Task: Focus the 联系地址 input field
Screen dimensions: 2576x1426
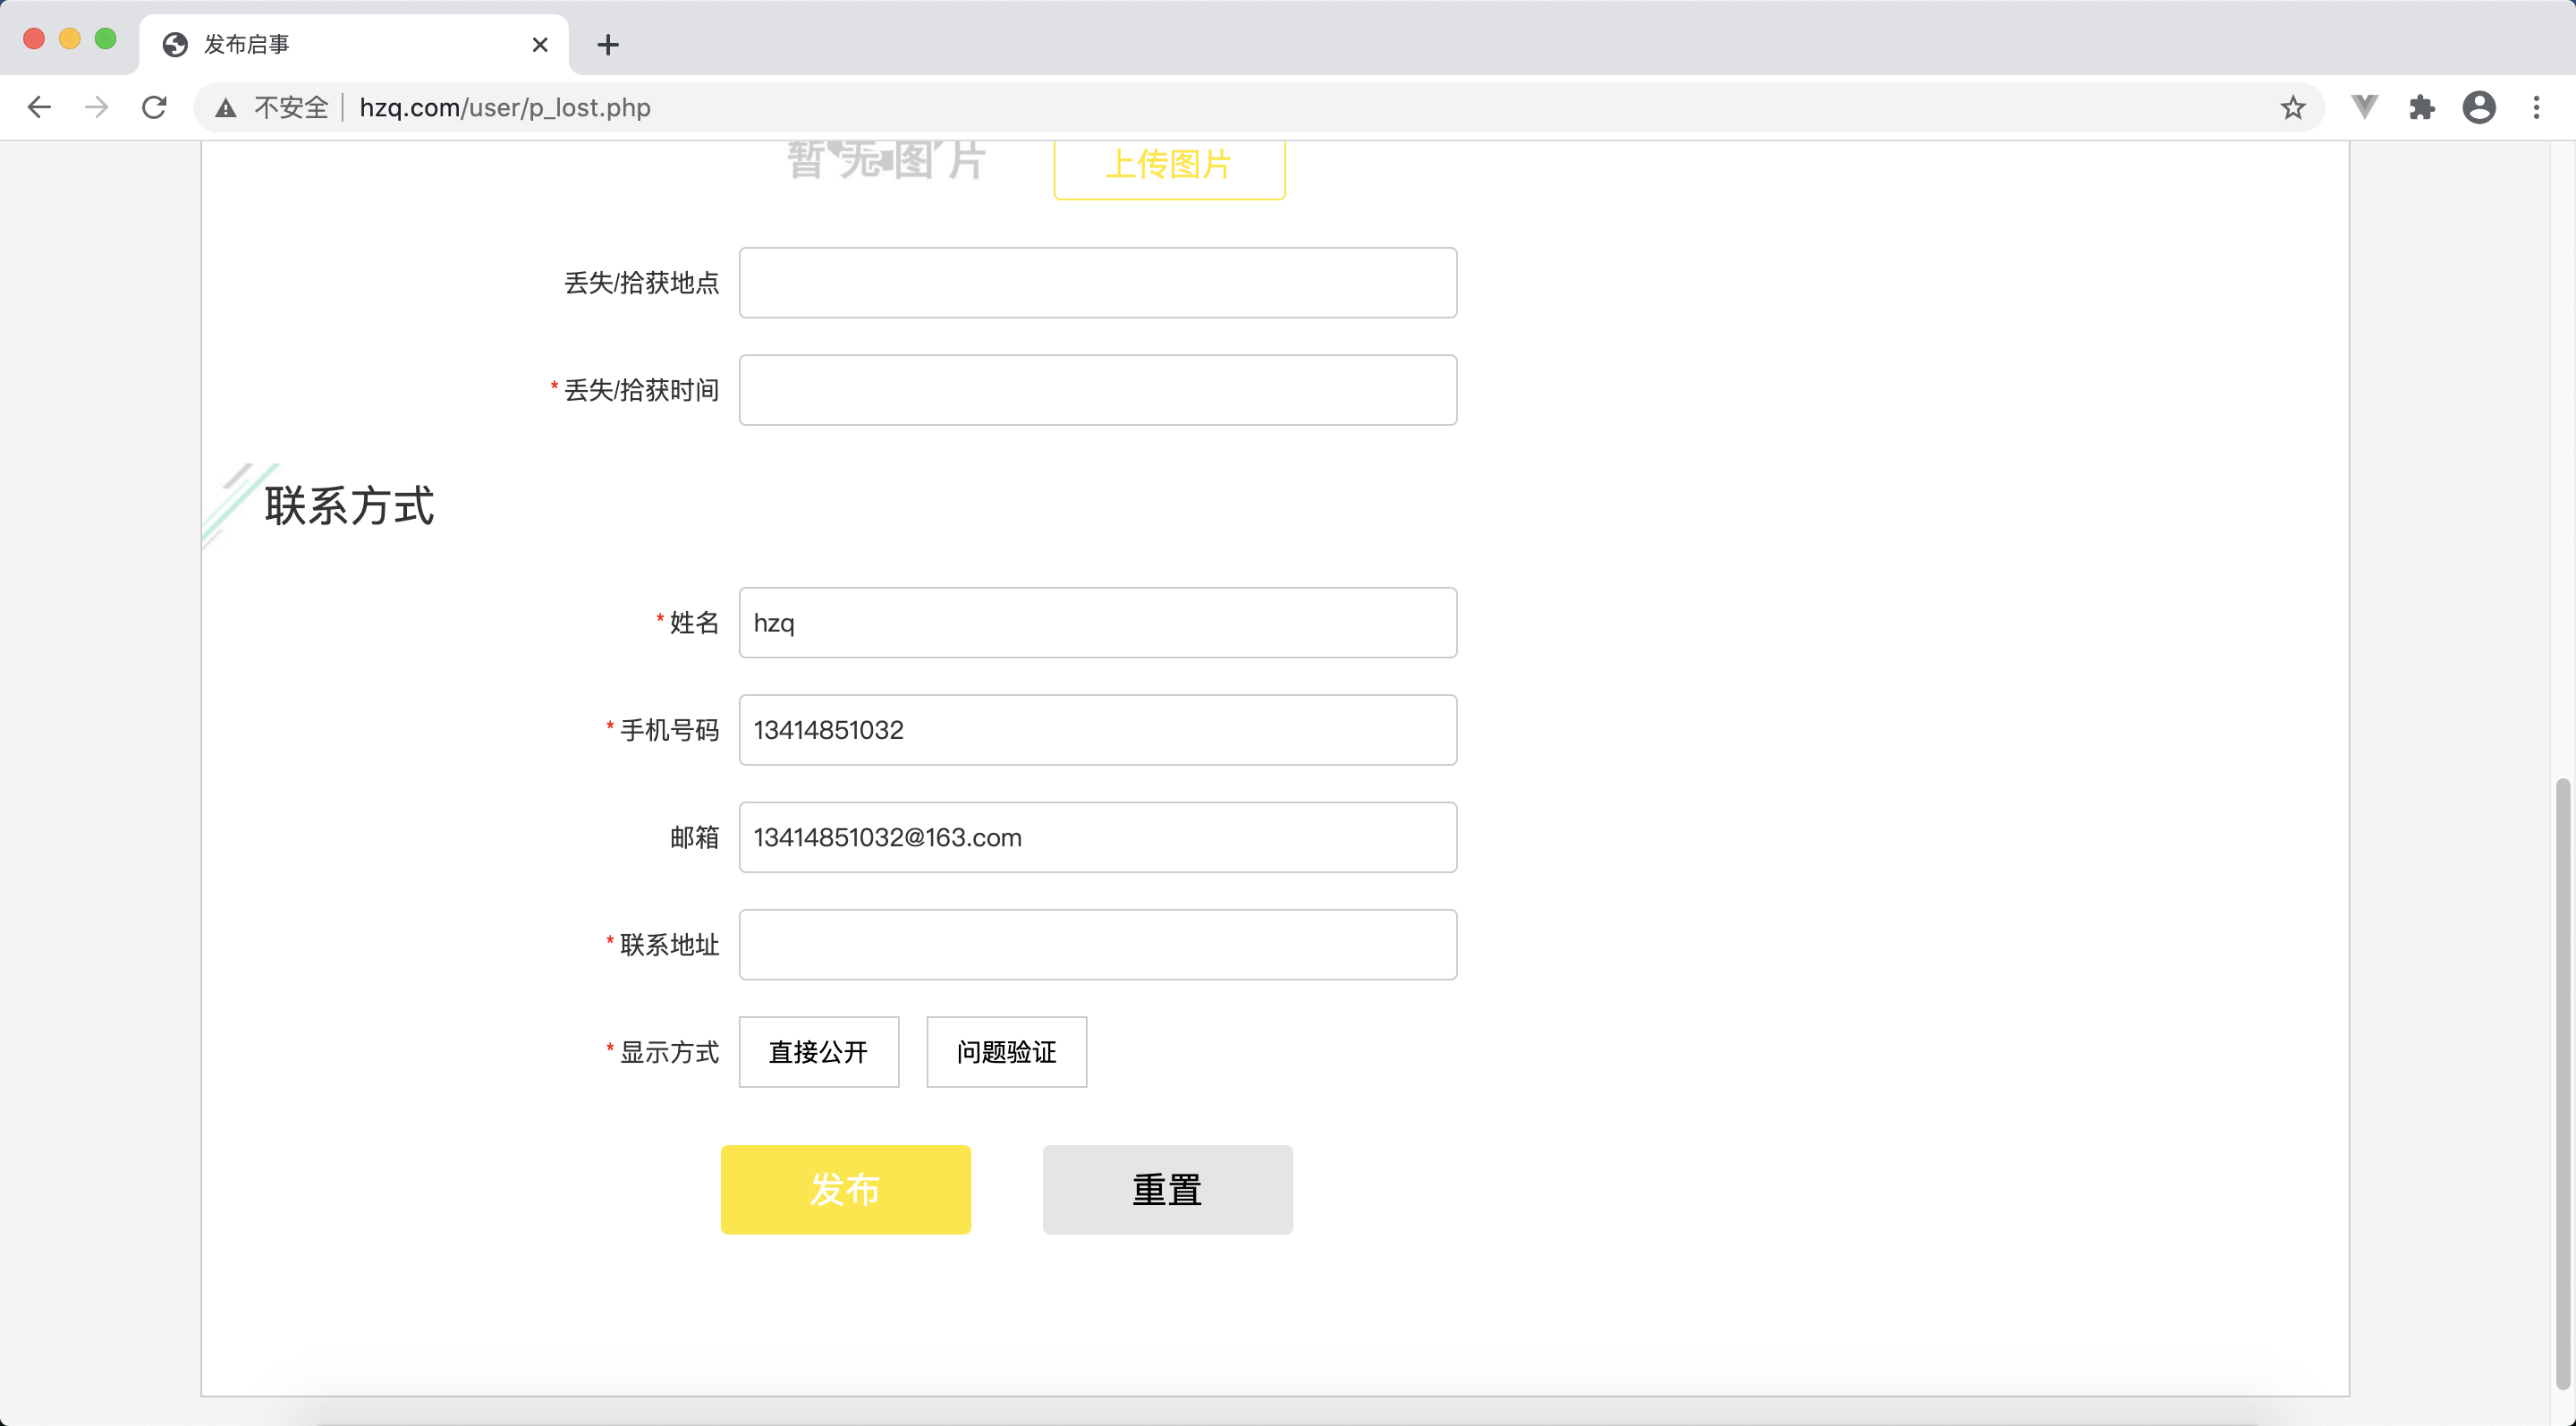Action: click(x=1097, y=945)
